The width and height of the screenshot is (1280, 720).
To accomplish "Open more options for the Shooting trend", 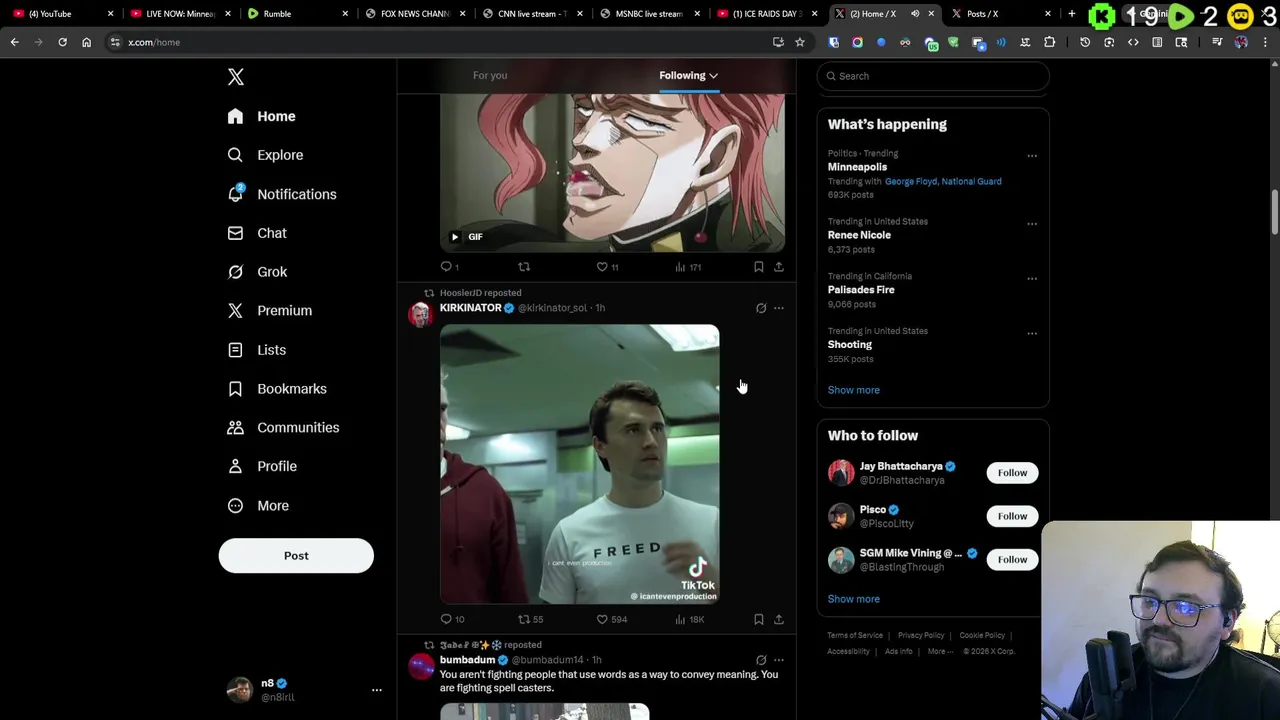I will pos(1032,334).
